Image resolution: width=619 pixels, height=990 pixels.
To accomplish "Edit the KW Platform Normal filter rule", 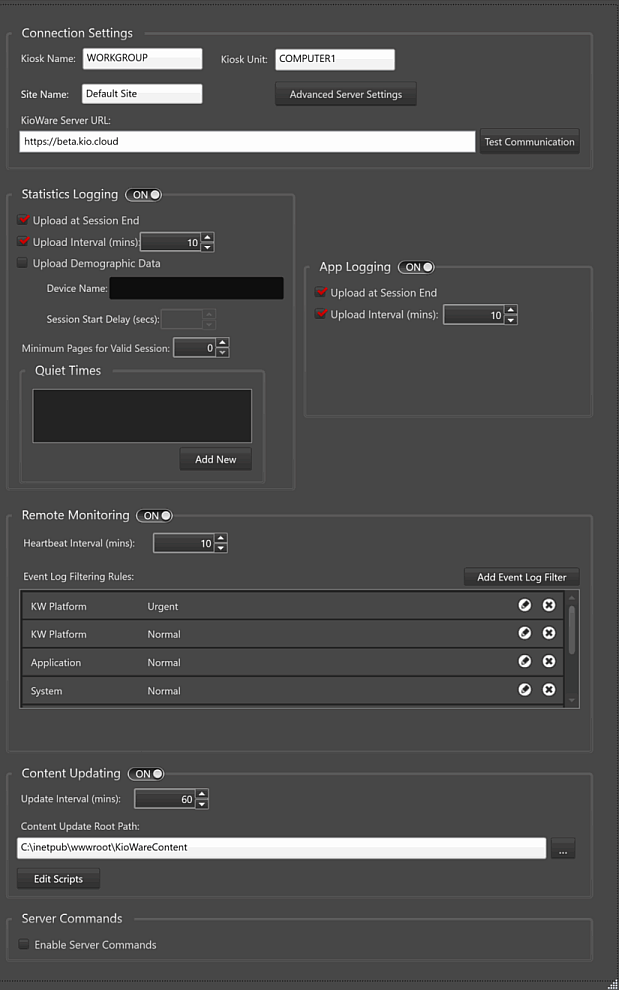I will coord(524,633).
